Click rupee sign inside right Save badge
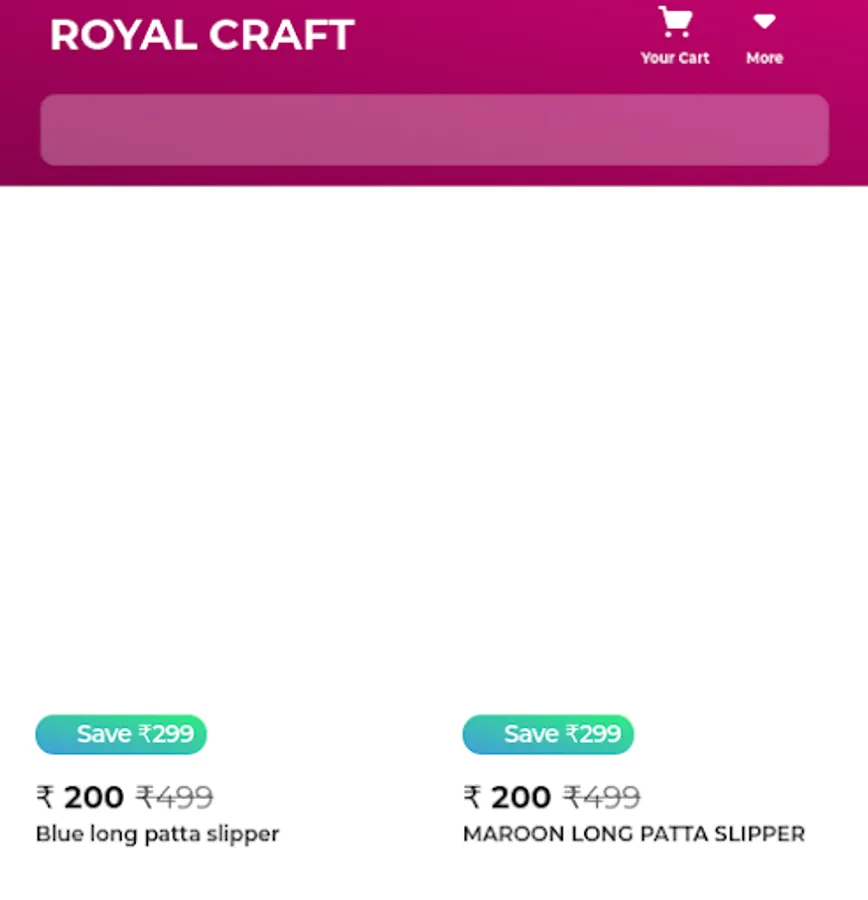The height and width of the screenshot is (900, 868). [x=572, y=734]
